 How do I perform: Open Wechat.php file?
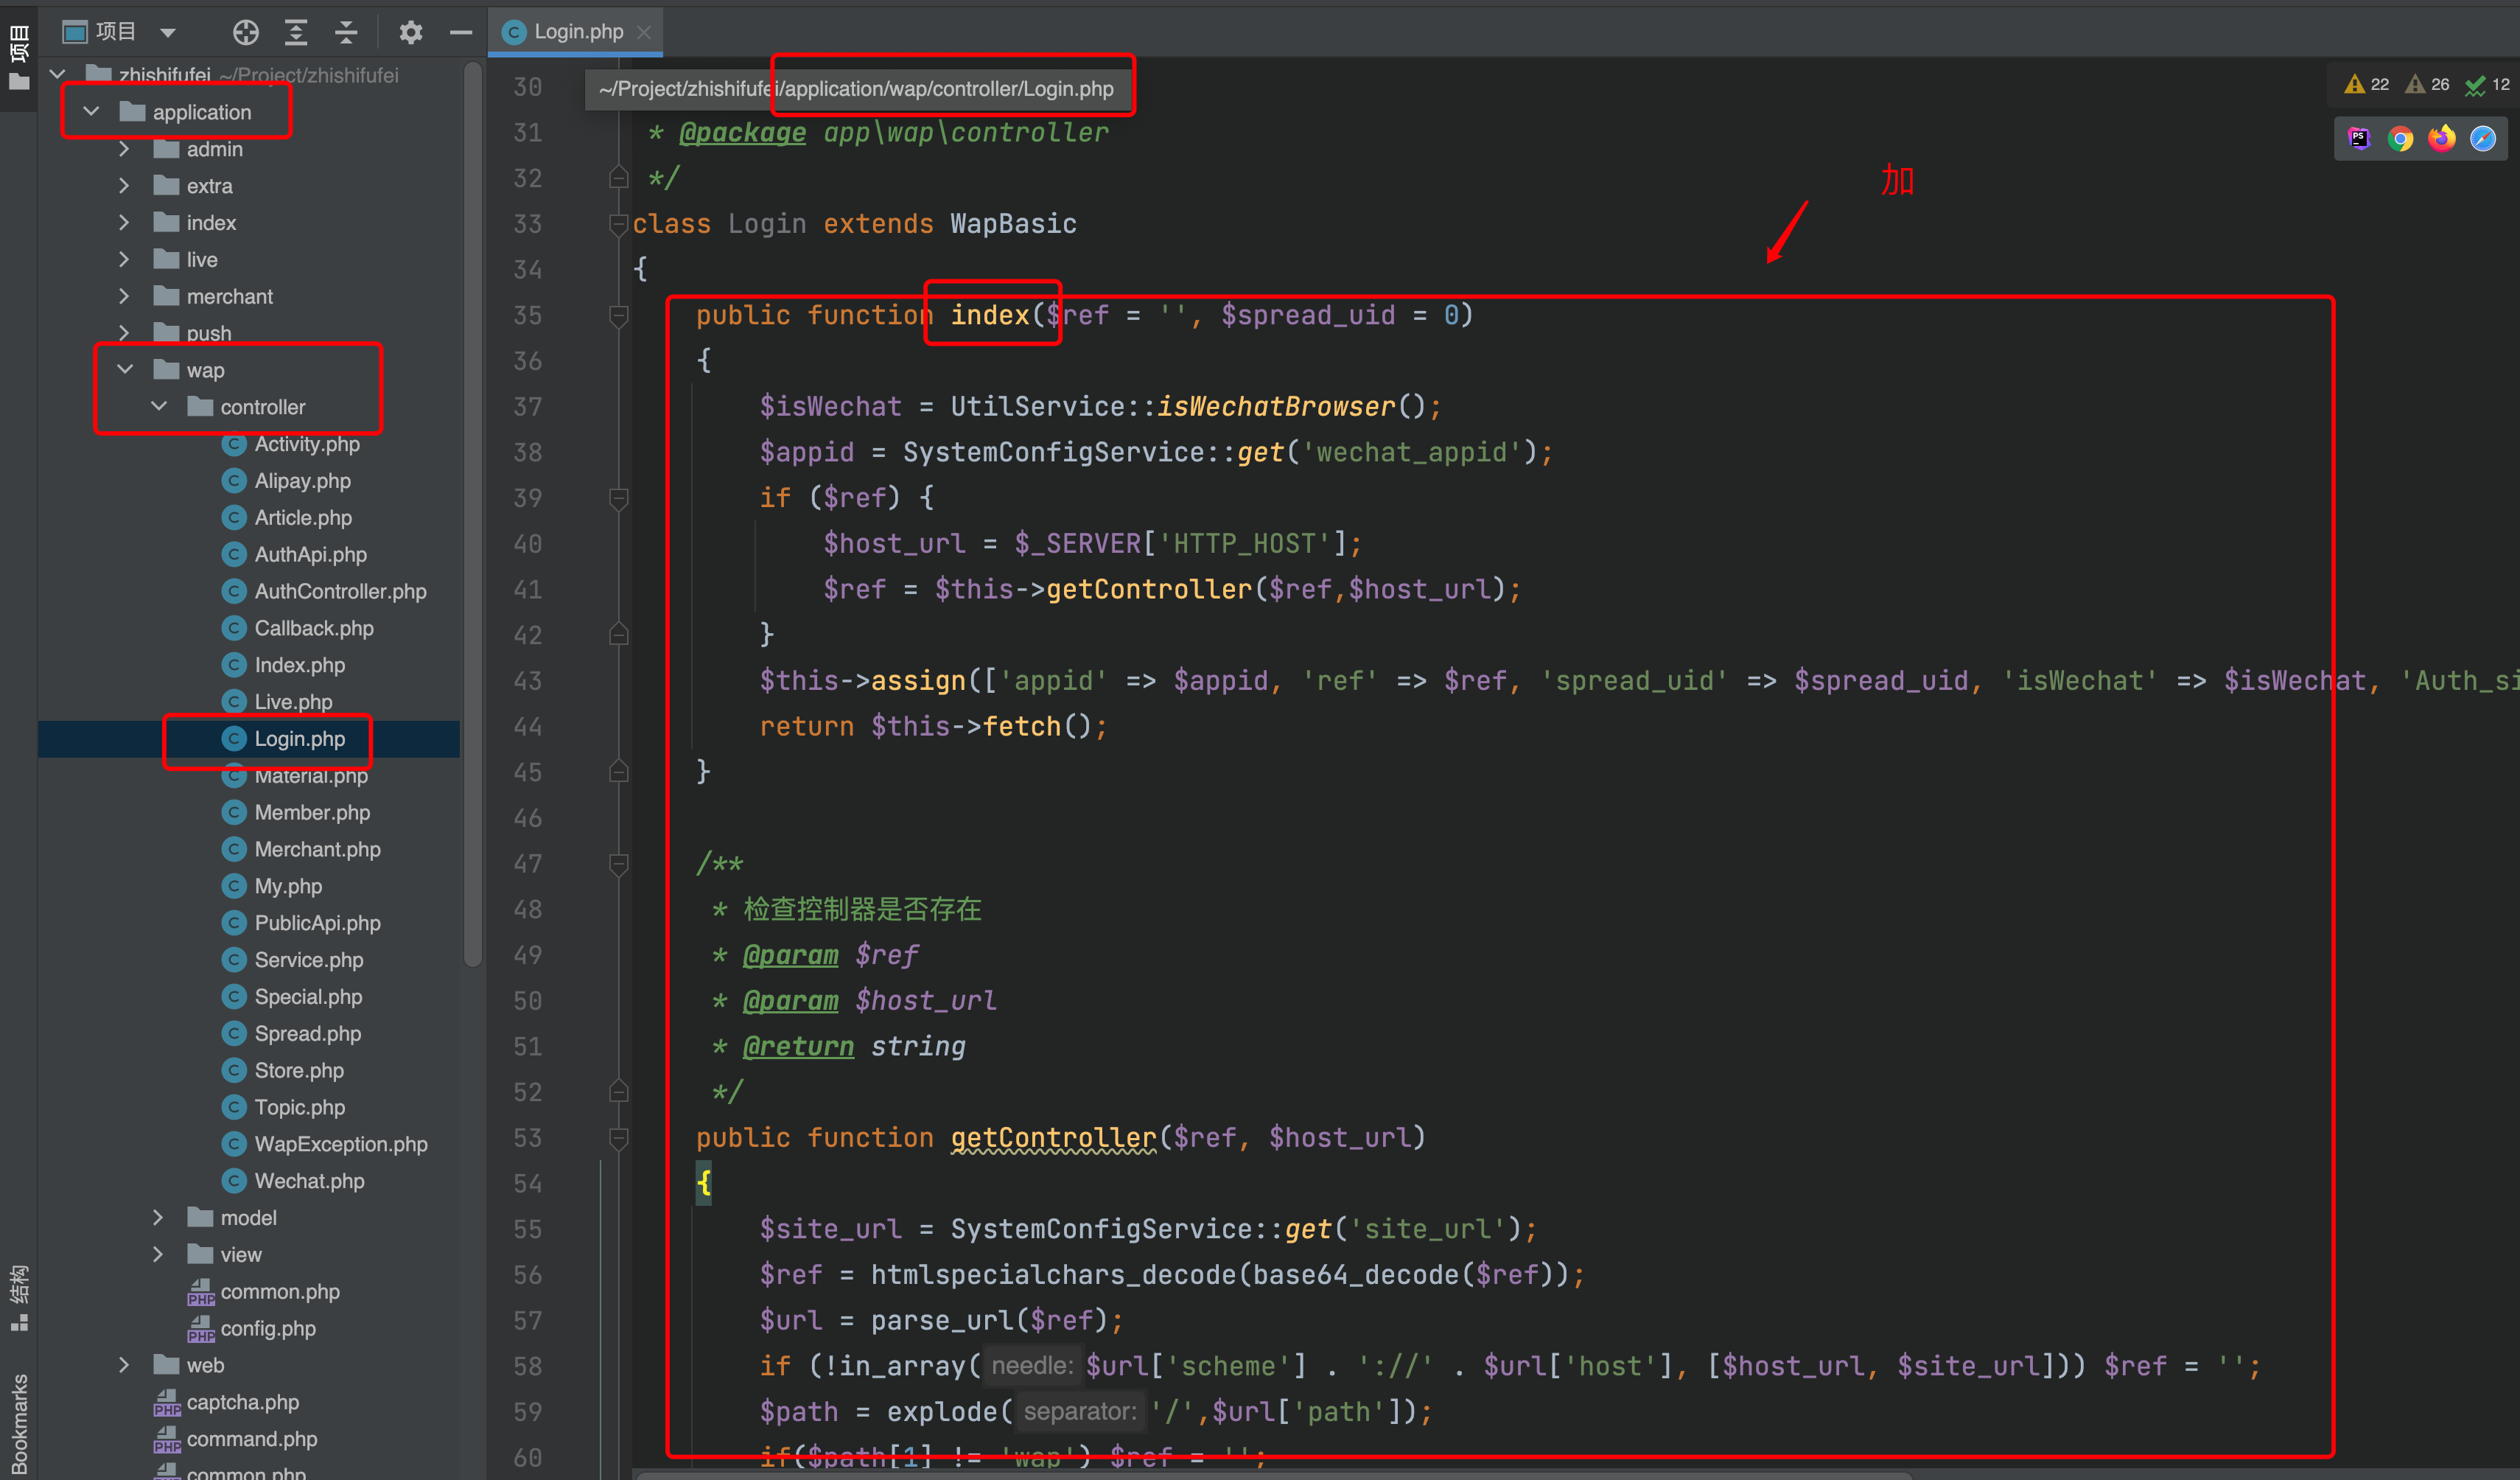293,1181
